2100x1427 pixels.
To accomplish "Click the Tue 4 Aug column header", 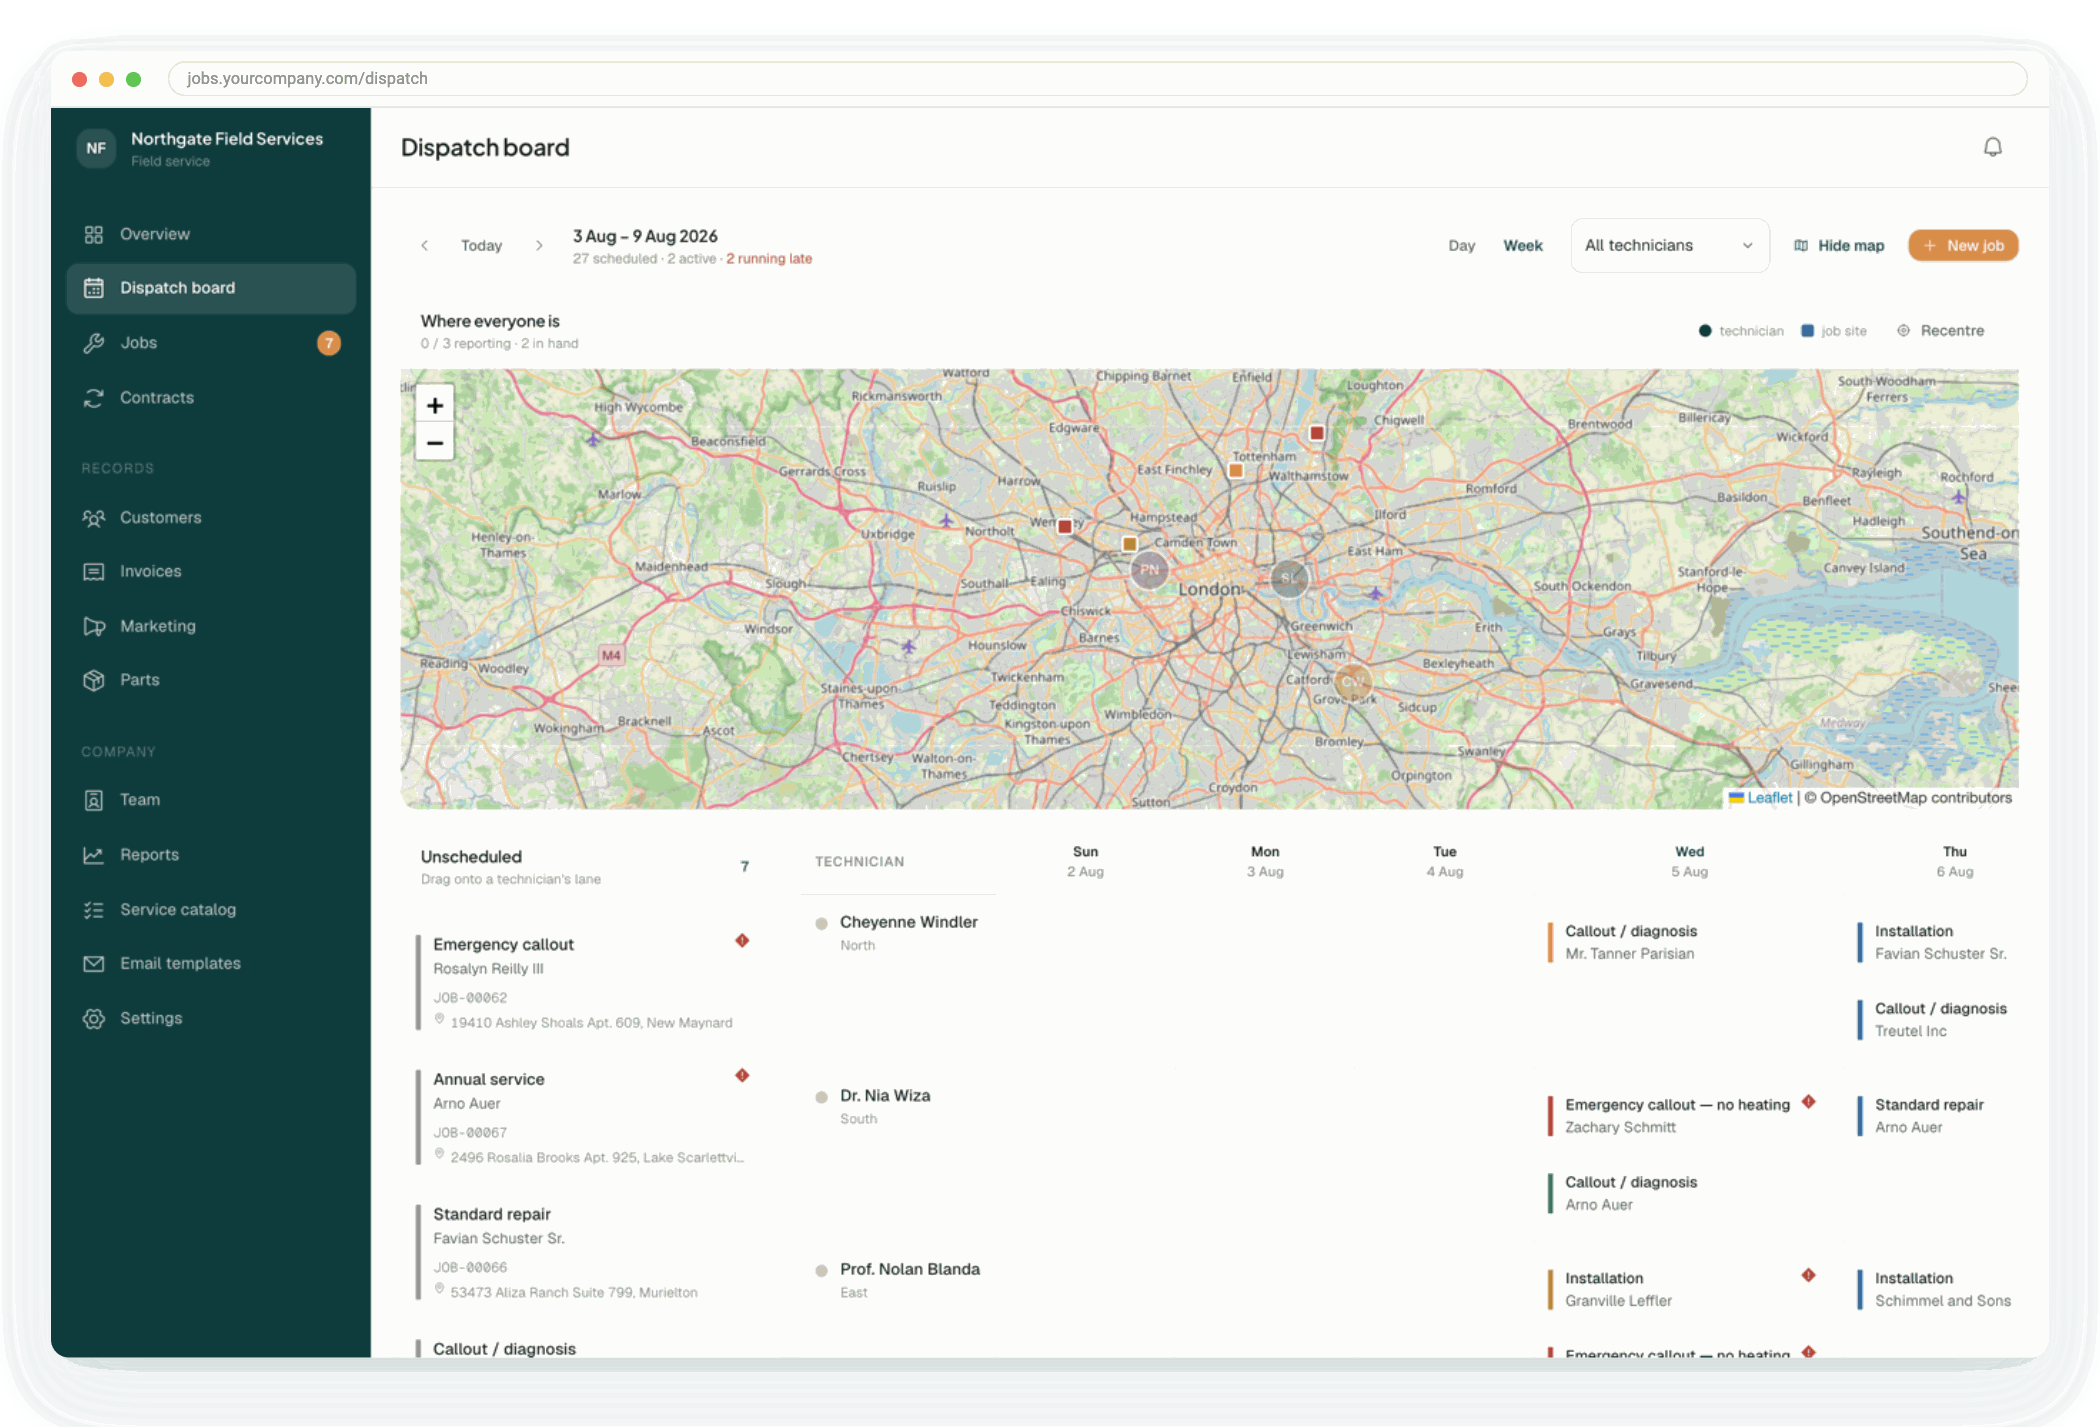I will (x=1445, y=861).
